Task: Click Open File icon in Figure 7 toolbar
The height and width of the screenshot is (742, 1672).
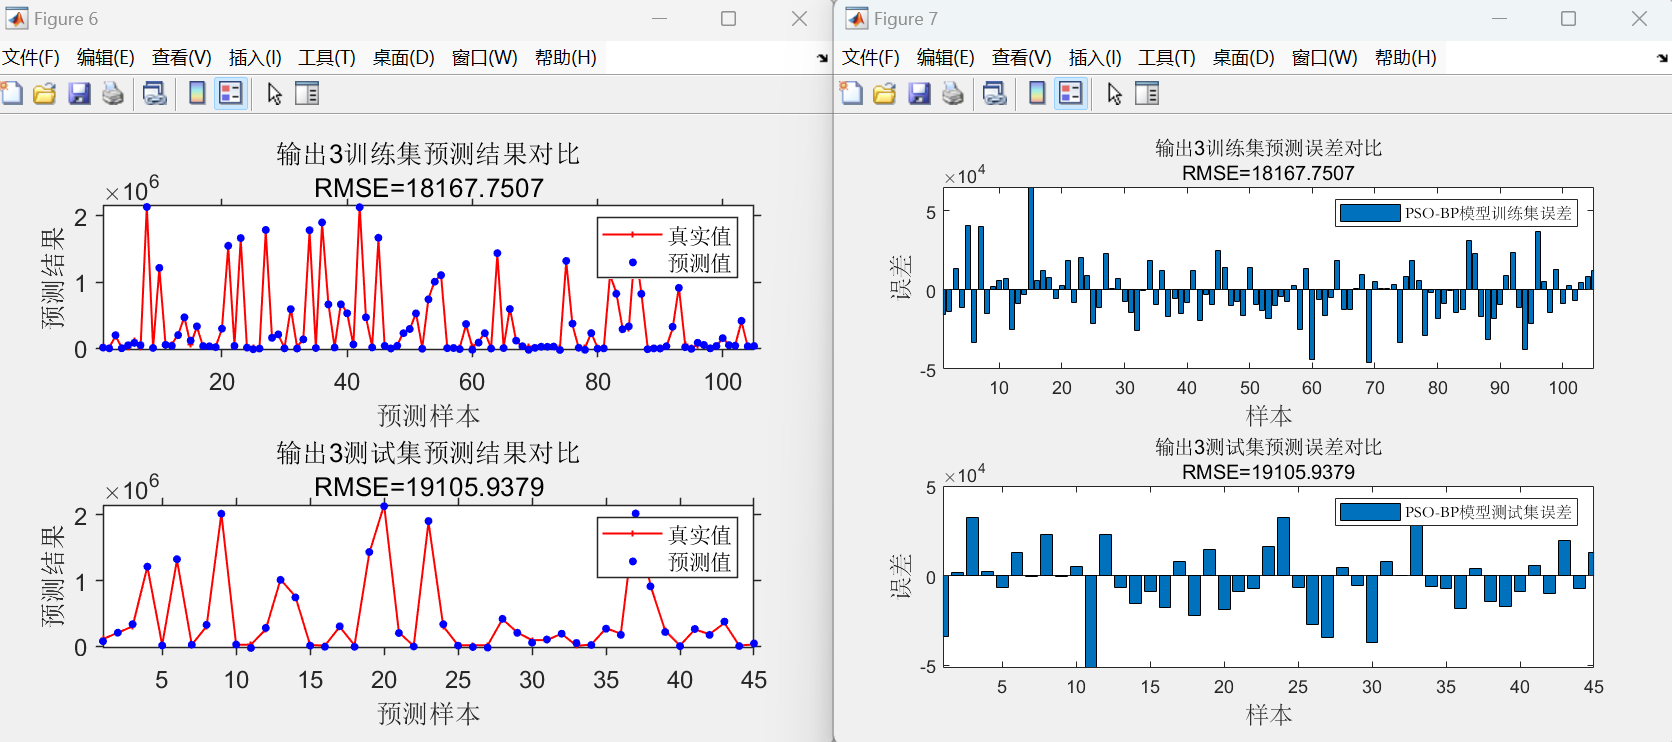Action: (885, 94)
